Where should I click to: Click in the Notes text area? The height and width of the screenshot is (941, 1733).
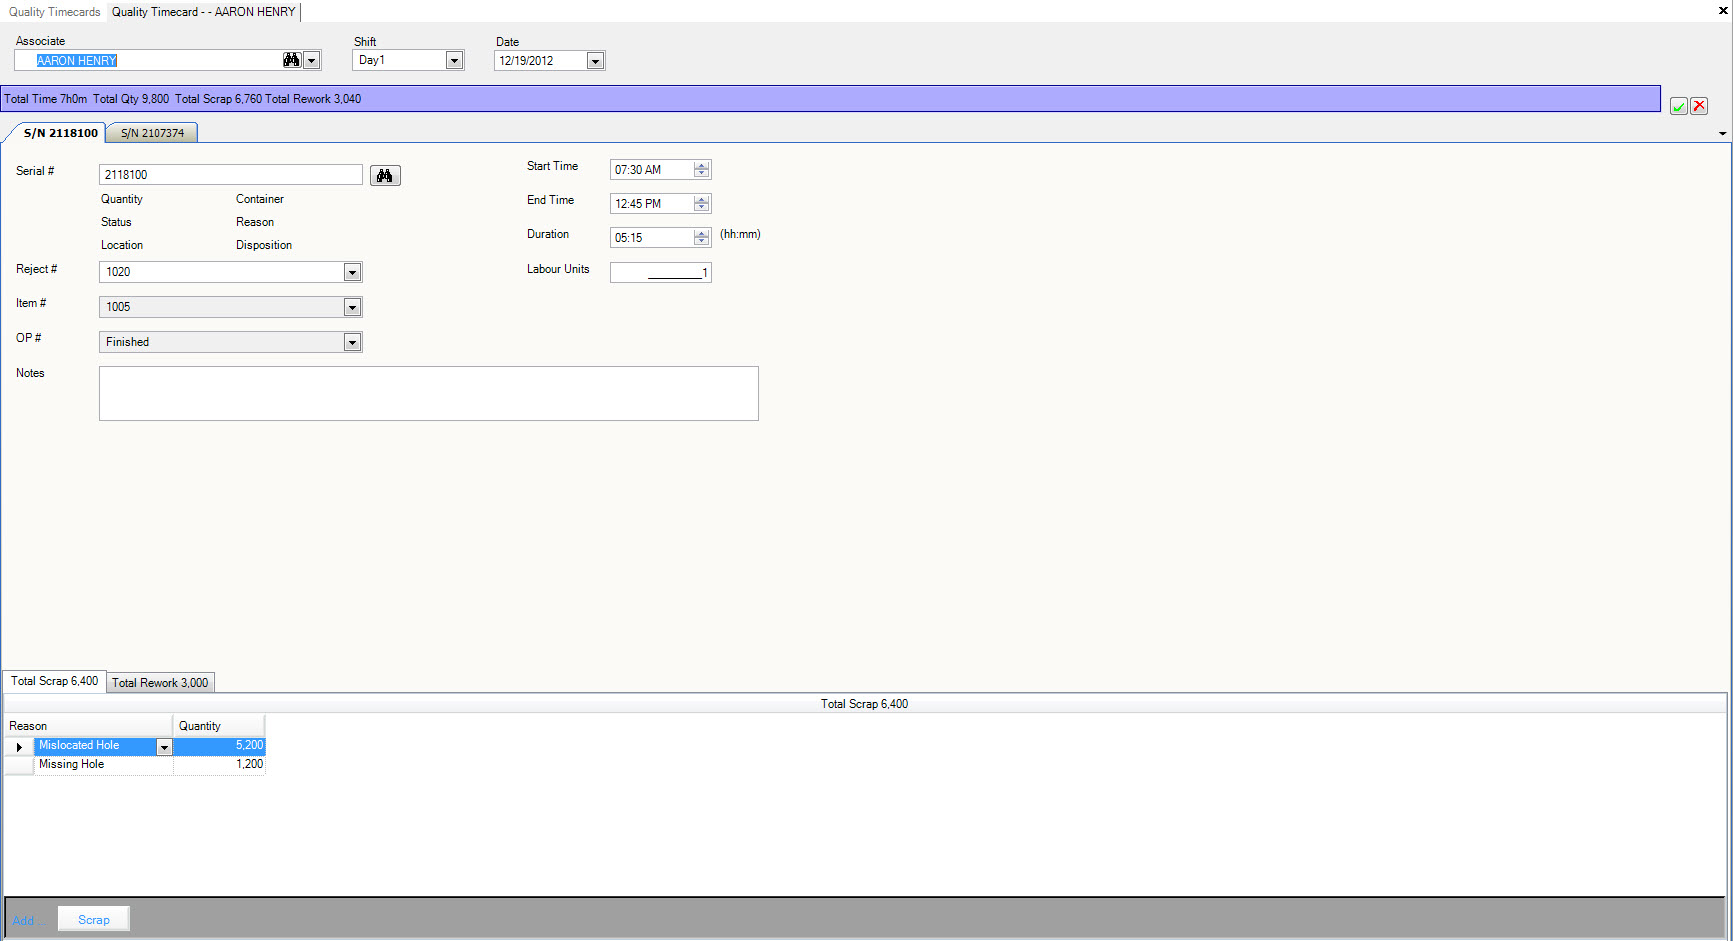click(x=429, y=394)
